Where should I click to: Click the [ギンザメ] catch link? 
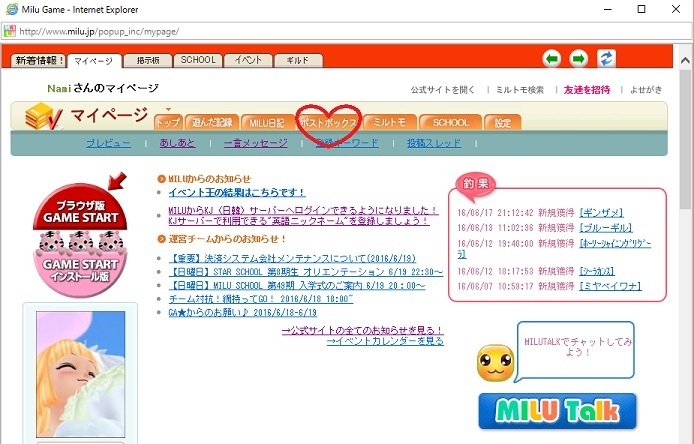point(601,213)
